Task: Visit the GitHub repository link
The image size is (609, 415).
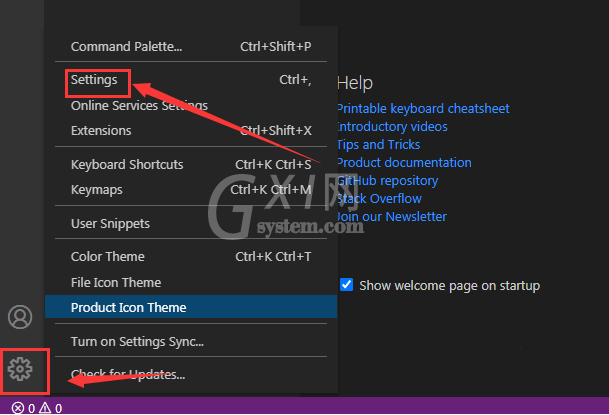Action: click(388, 181)
